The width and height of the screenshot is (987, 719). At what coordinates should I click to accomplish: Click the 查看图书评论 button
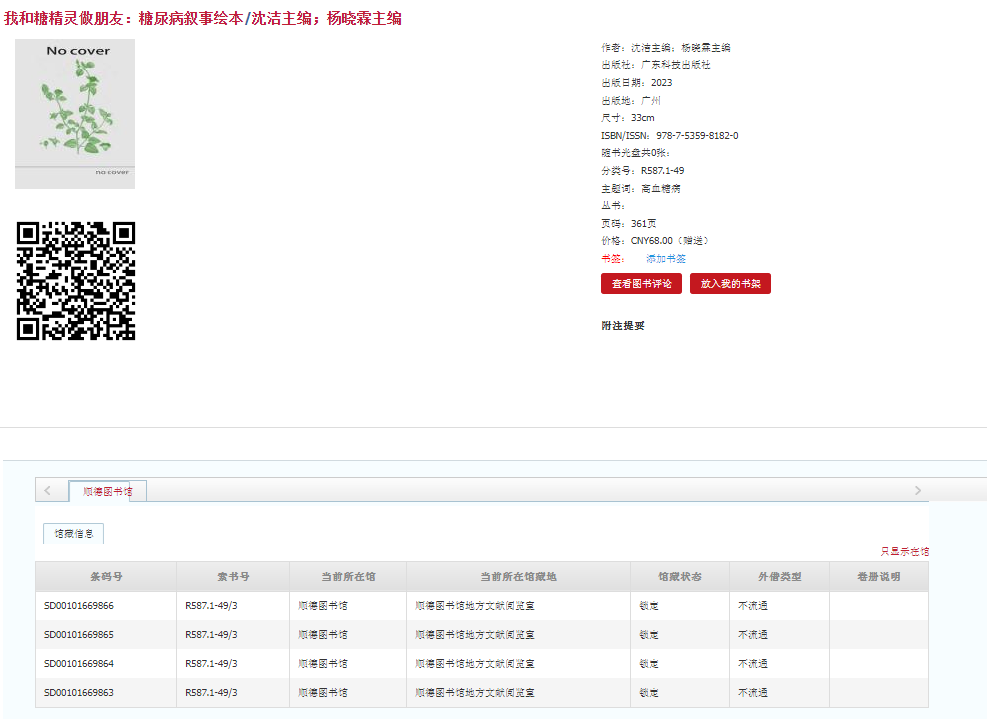641,283
